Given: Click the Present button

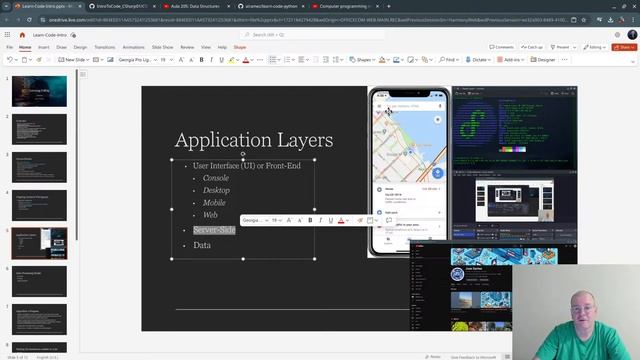Looking at the screenshot, I should pyautogui.click(x=560, y=47).
